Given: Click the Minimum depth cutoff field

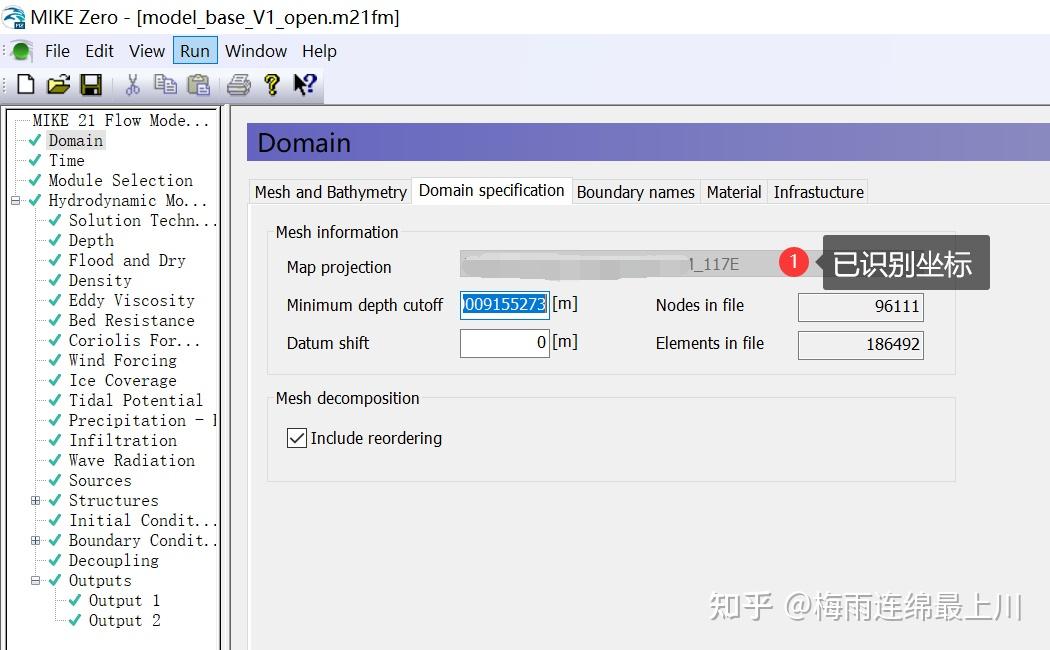Looking at the screenshot, I should point(505,305).
